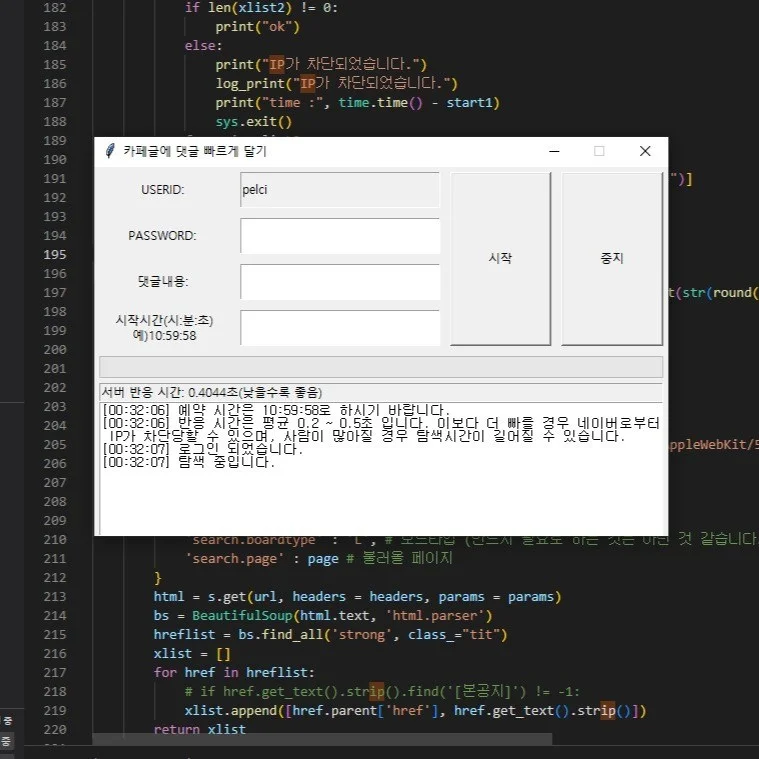The width and height of the screenshot is (759, 759).
Task: Click the editor horizontal scrollbar at the bottom
Action: 322,739
